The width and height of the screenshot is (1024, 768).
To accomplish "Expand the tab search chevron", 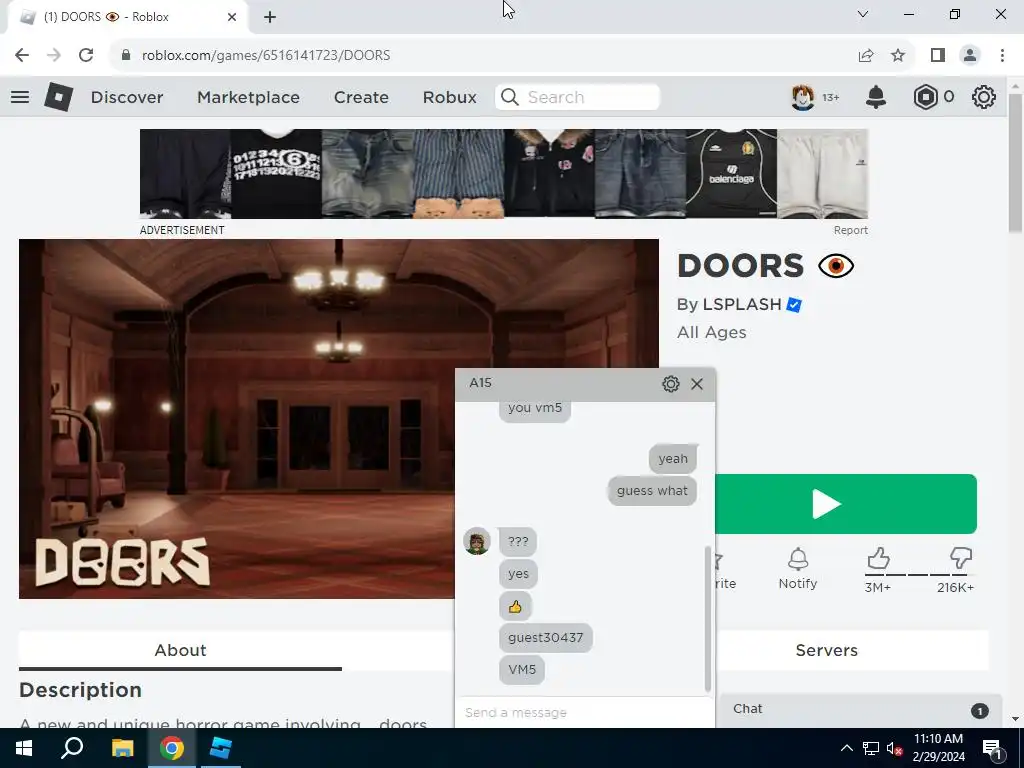I will 863,14.
